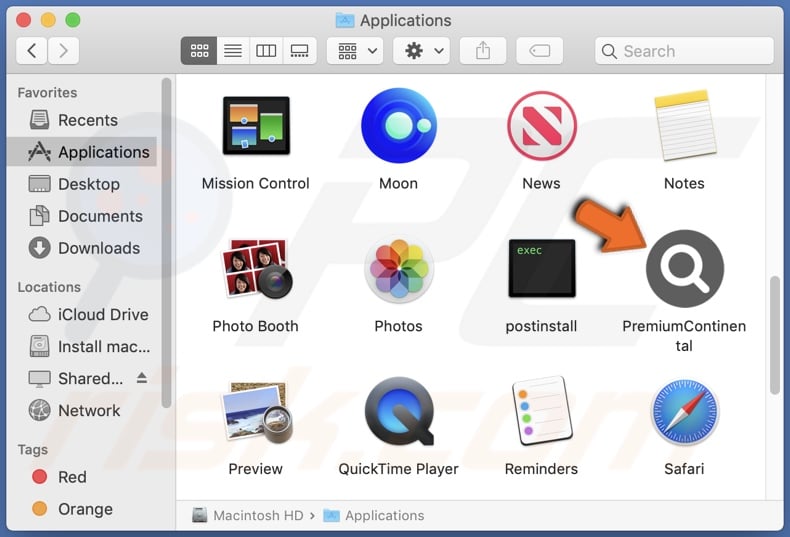Image resolution: width=790 pixels, height=537 pixels.
Task: Select the QuickTime Player app icon
Action: [x=399, y=411]
